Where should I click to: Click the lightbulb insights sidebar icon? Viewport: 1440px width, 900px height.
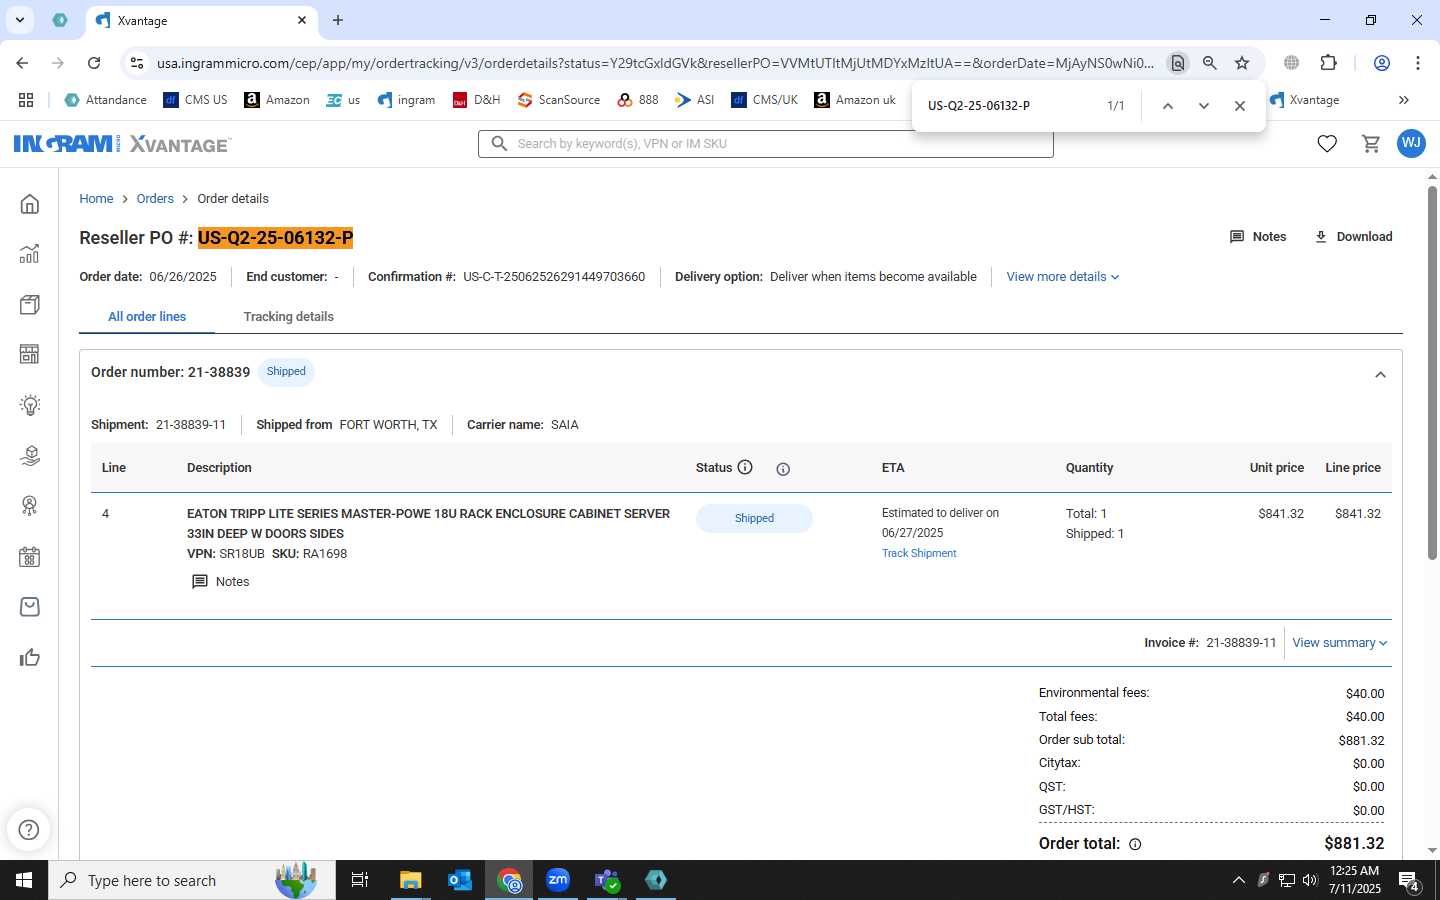30,405
